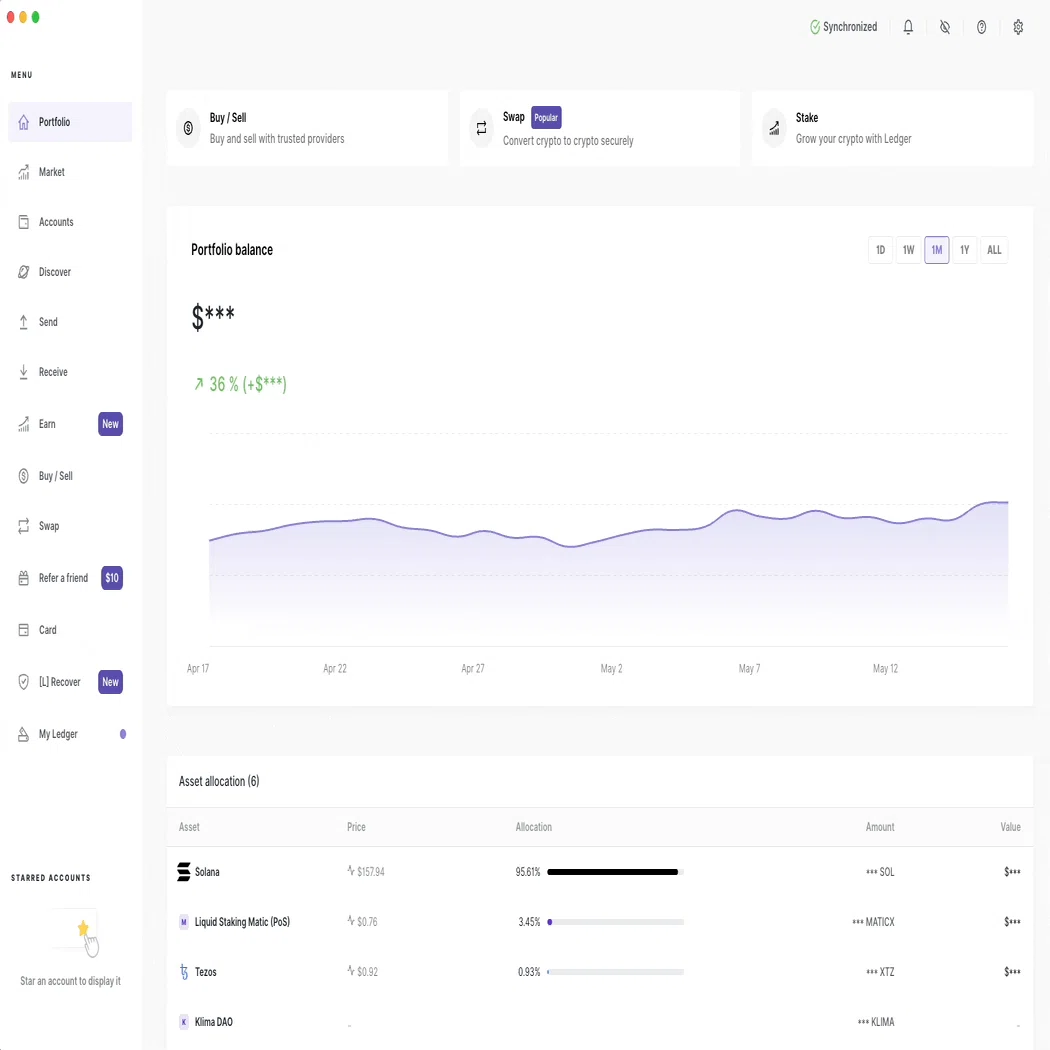The image size is (1050, 1050).
Task: Click the hidden portfolio balance $***
Action: [213, 316]
